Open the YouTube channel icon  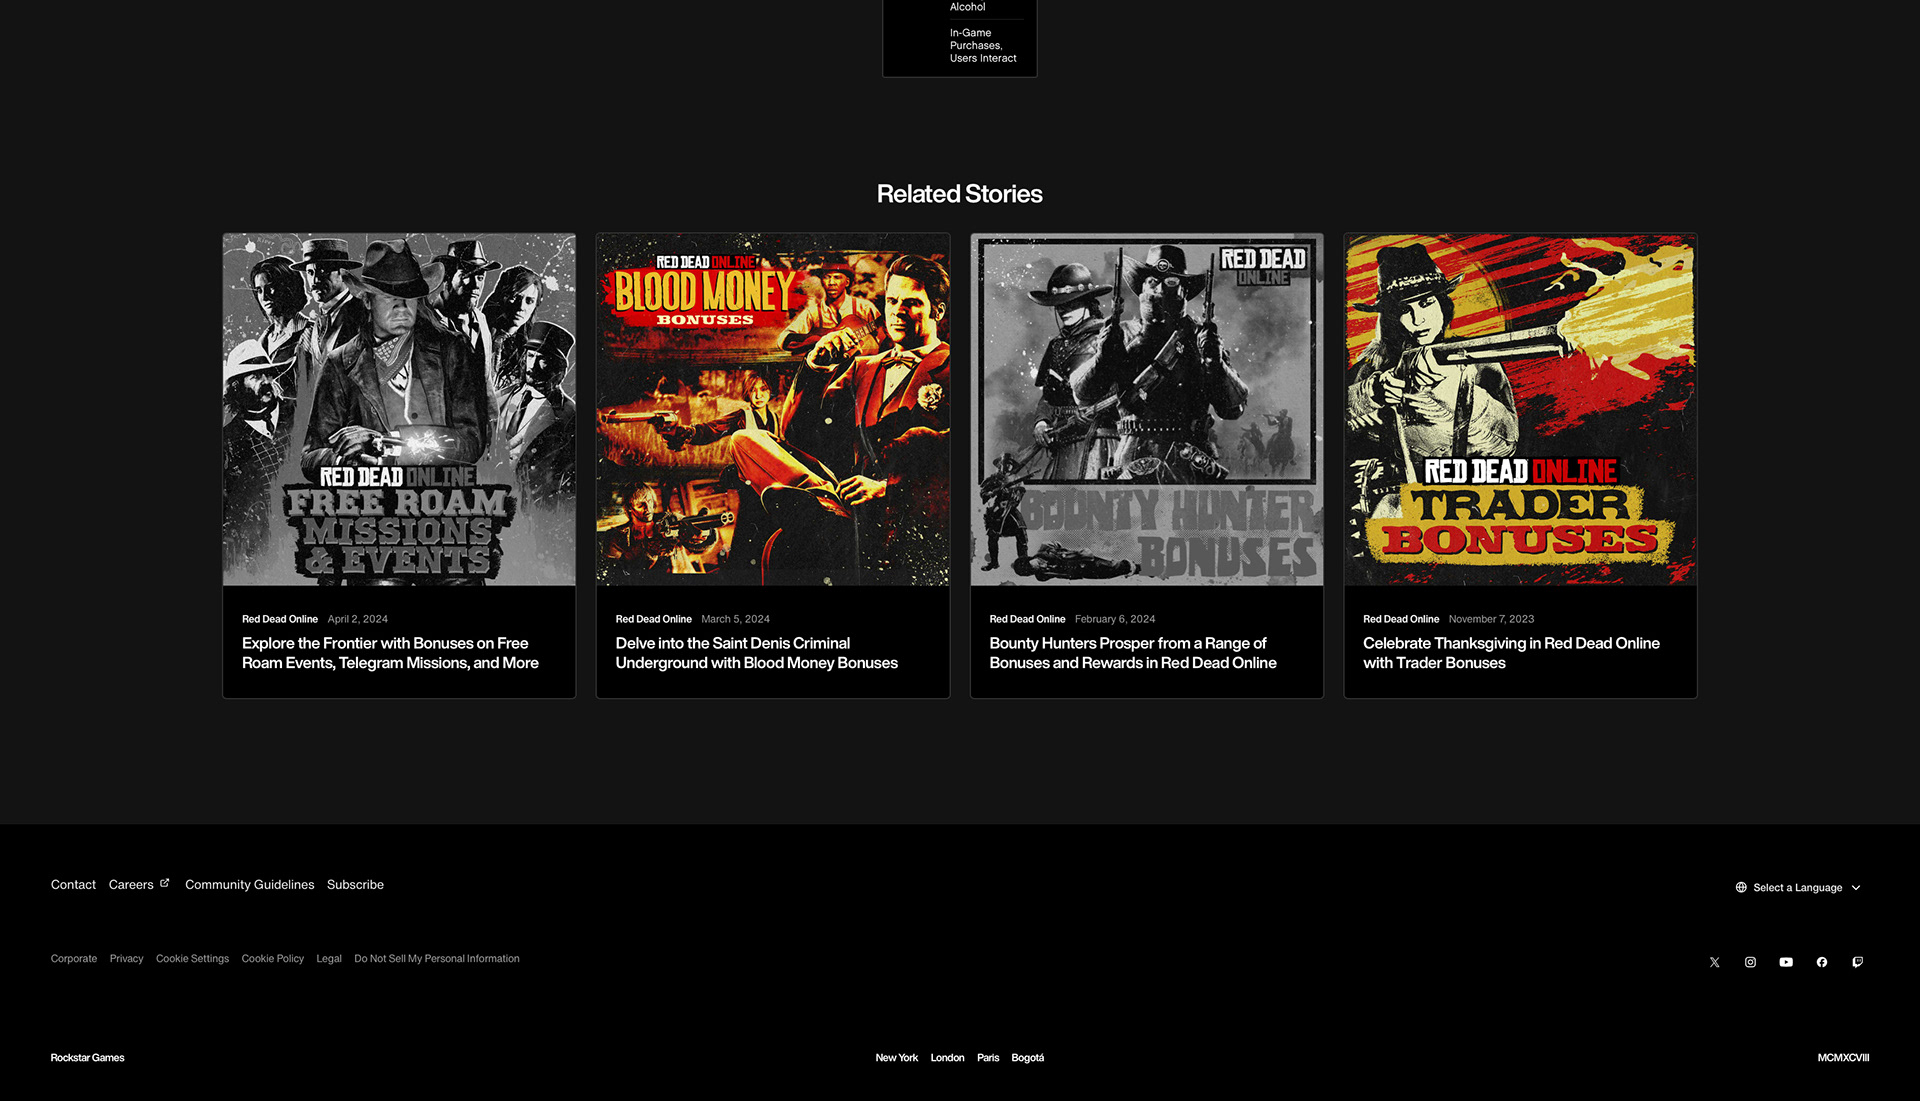pyautogui.click(x=1786, y=962)
